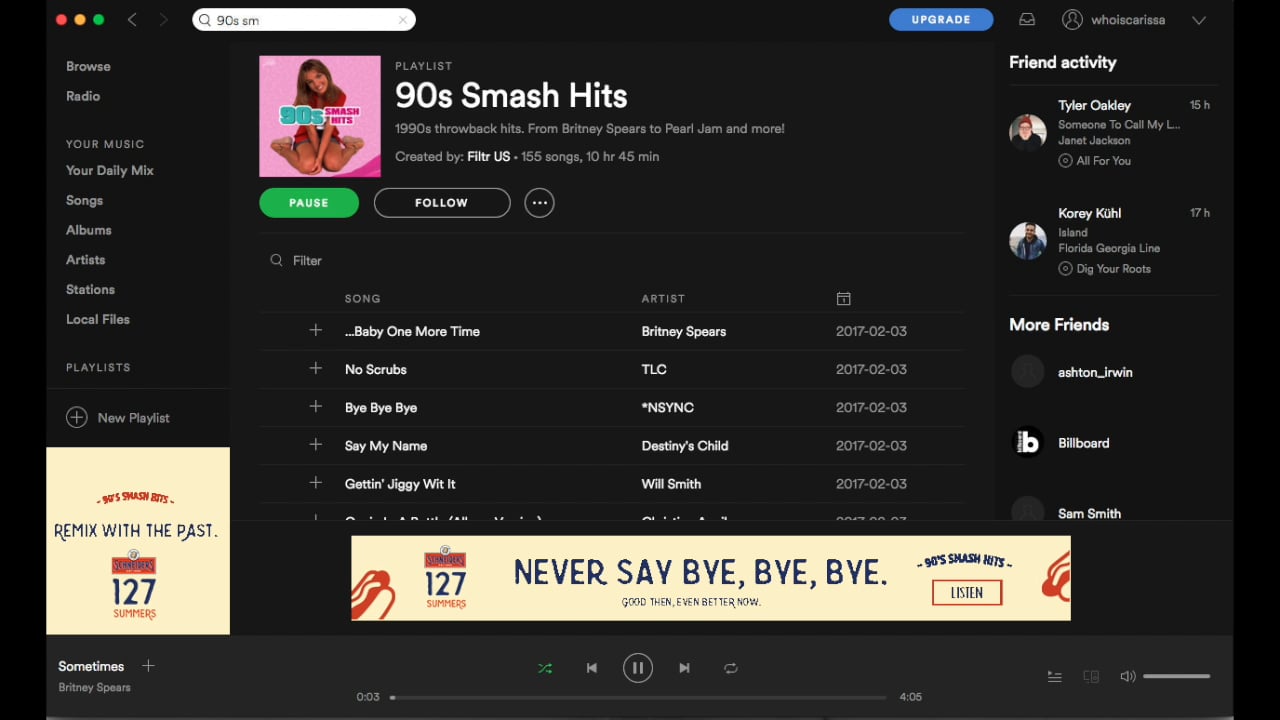Skip to the next track
Image resolution: width=1280 pixels, height=720 pixels.
click(684, 668)
